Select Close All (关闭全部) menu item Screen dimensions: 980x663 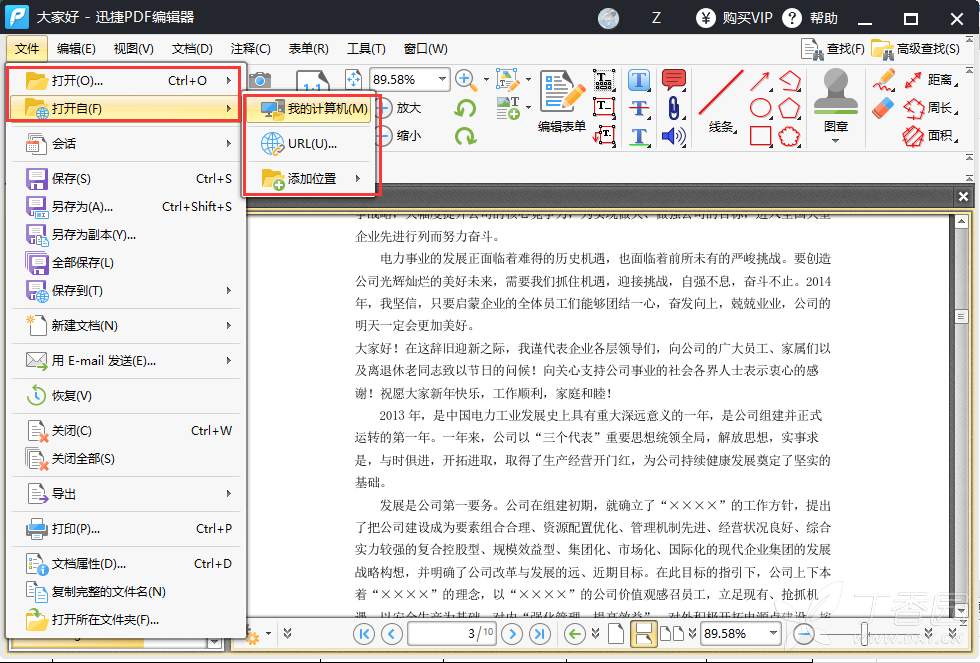coord(126,459)
